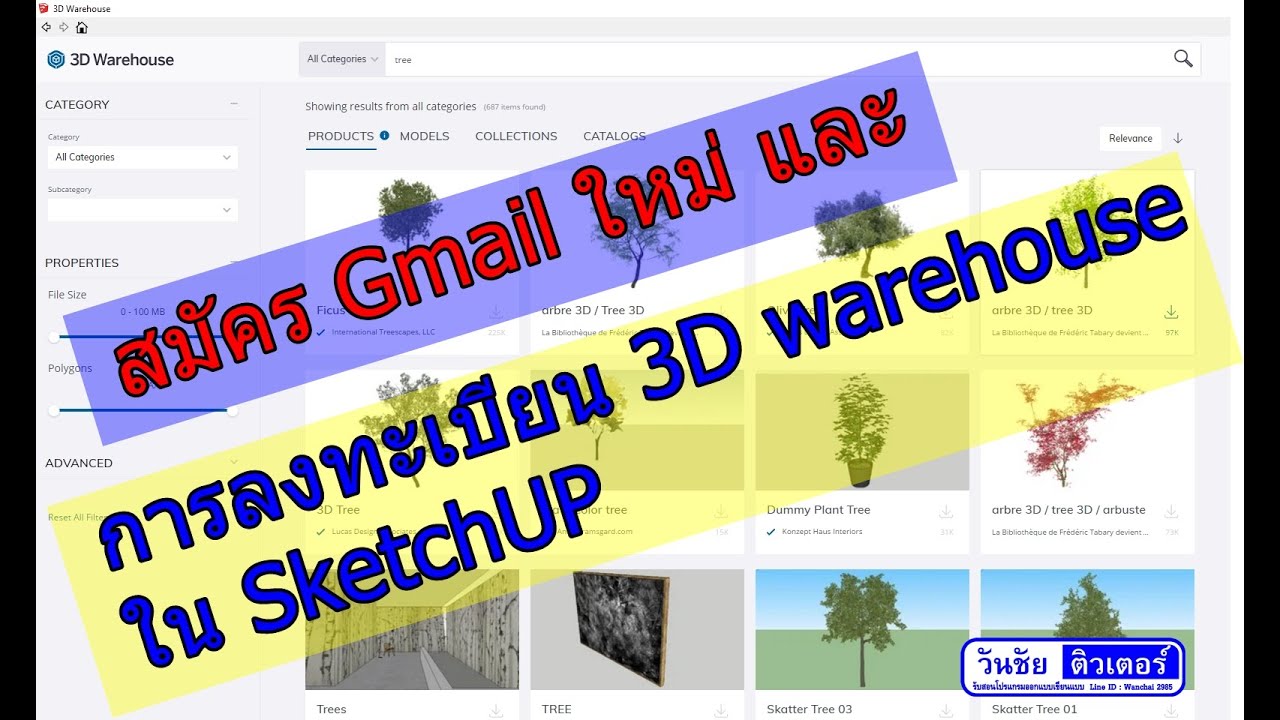Image resolution: width=1280 pixels, height=720 pixels.
Task: Download the Trees model
Action: (x=496, y=711)
